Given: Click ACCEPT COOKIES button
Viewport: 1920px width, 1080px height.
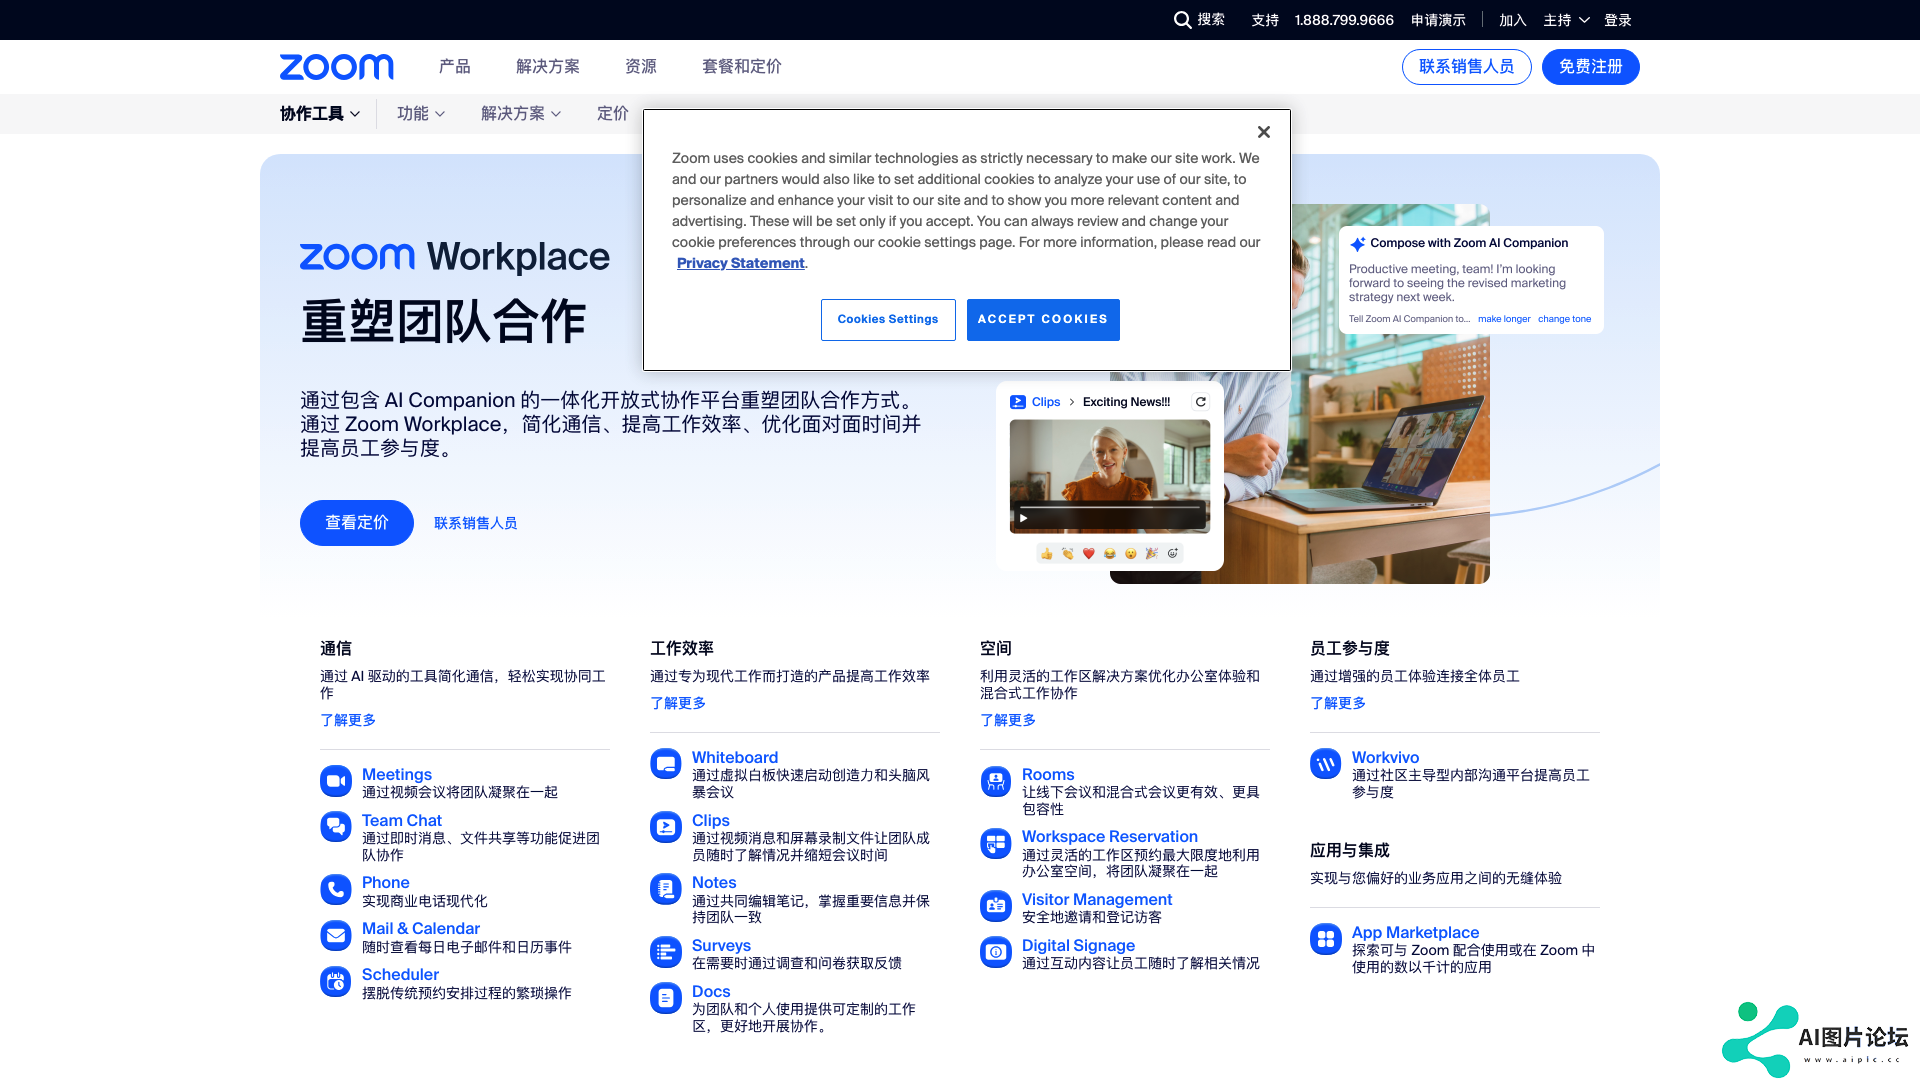Looking at the screenshot, I should [x=1043, y=320].
